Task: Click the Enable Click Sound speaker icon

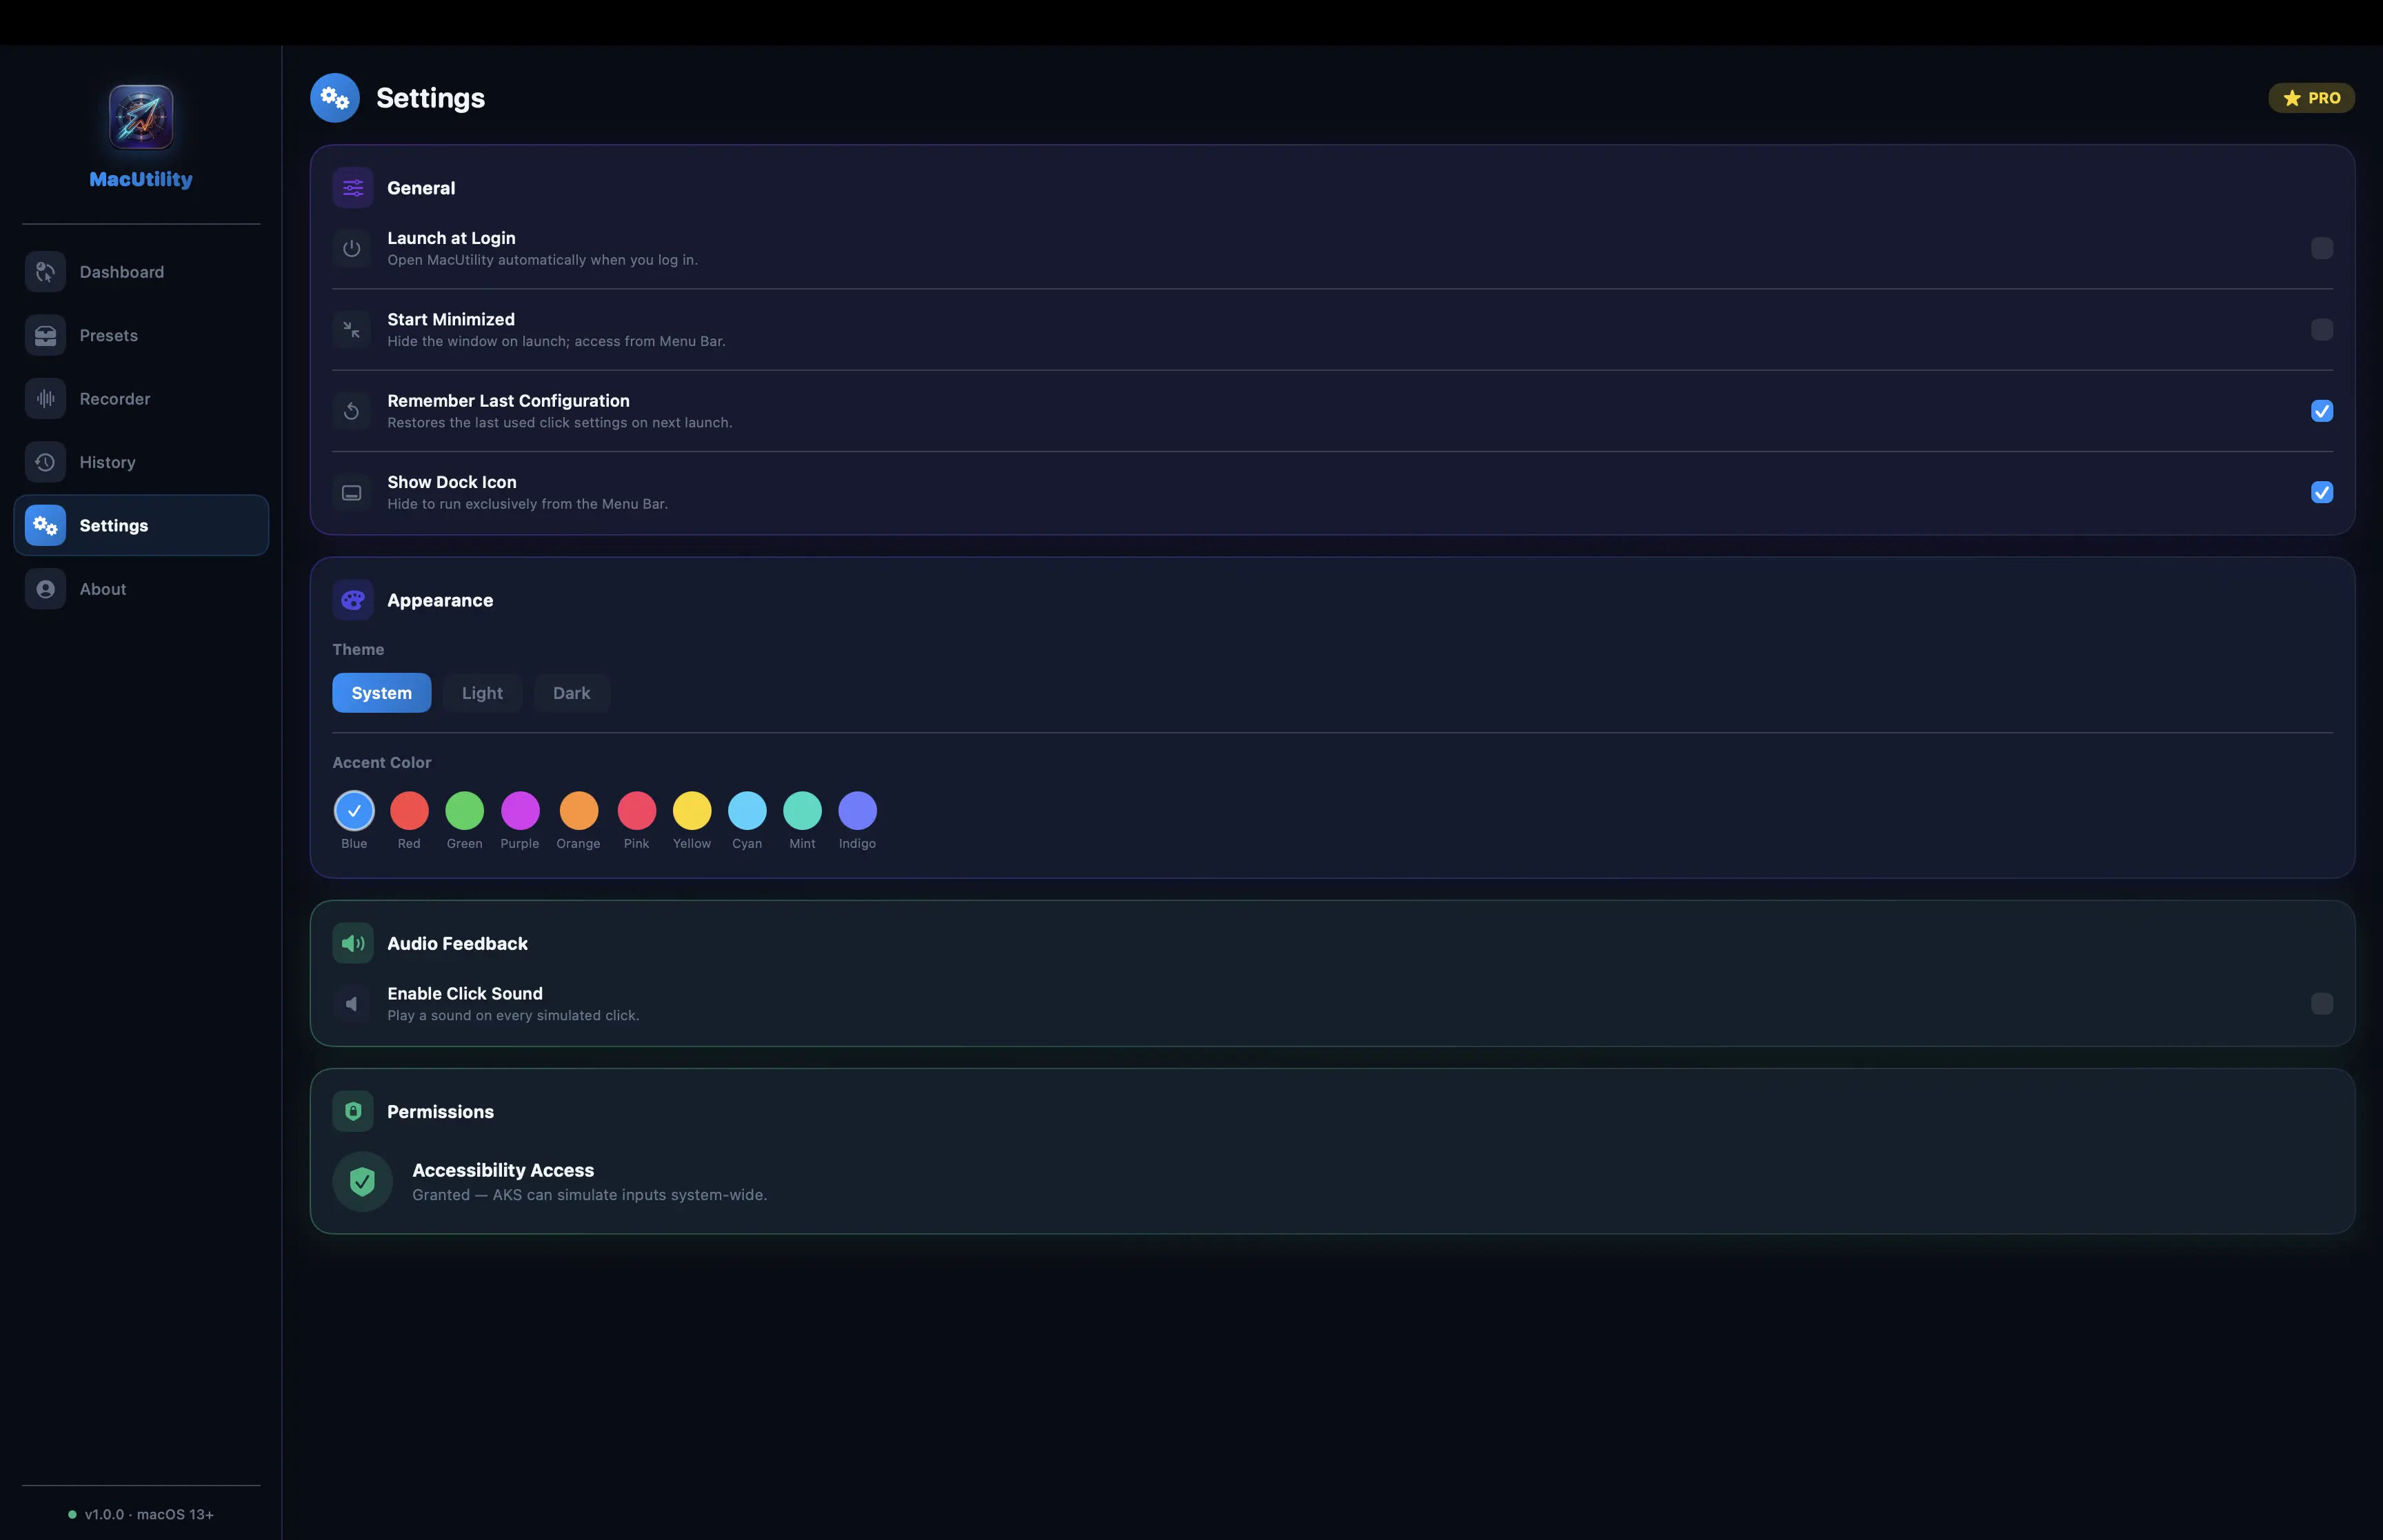Action: tap(352, 1004)
